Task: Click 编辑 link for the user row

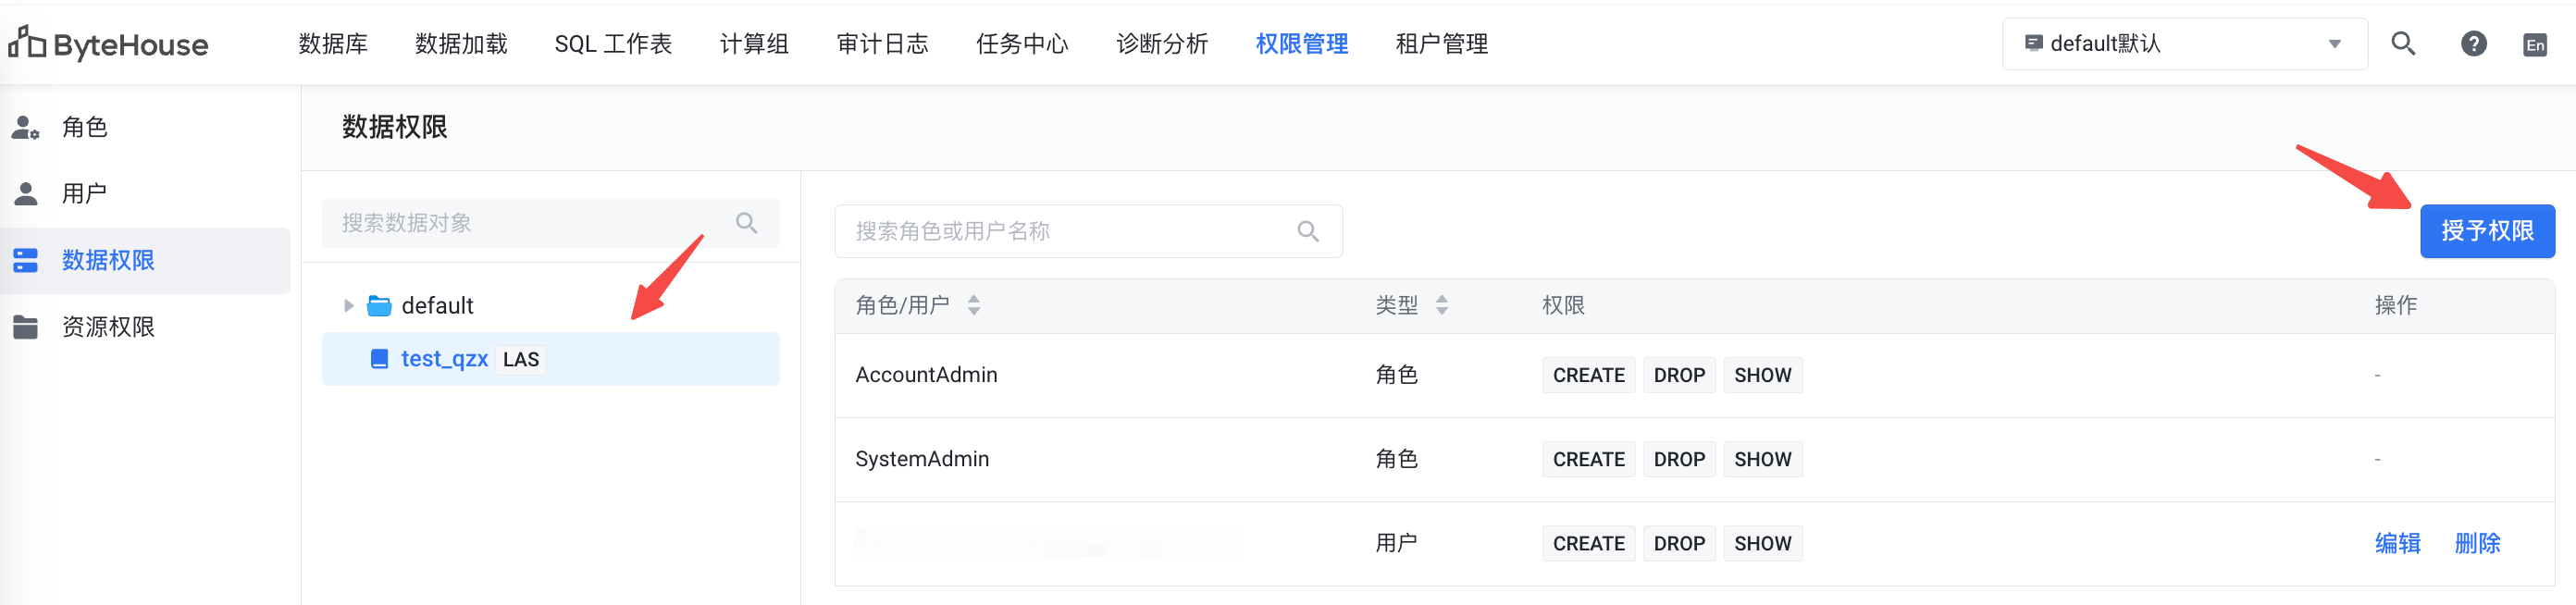Action: (2397, 543)
